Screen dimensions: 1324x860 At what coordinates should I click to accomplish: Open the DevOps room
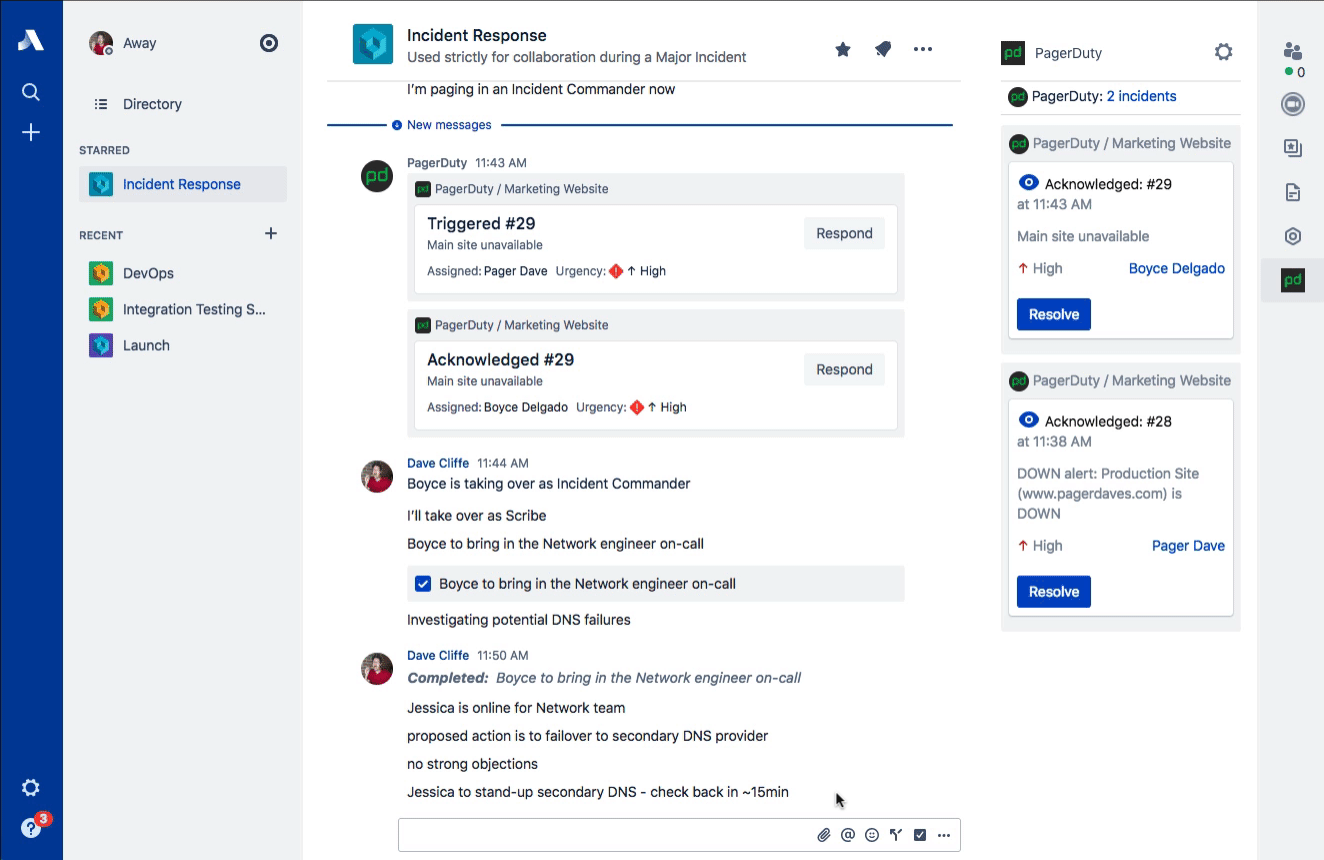tap(183, 273)
